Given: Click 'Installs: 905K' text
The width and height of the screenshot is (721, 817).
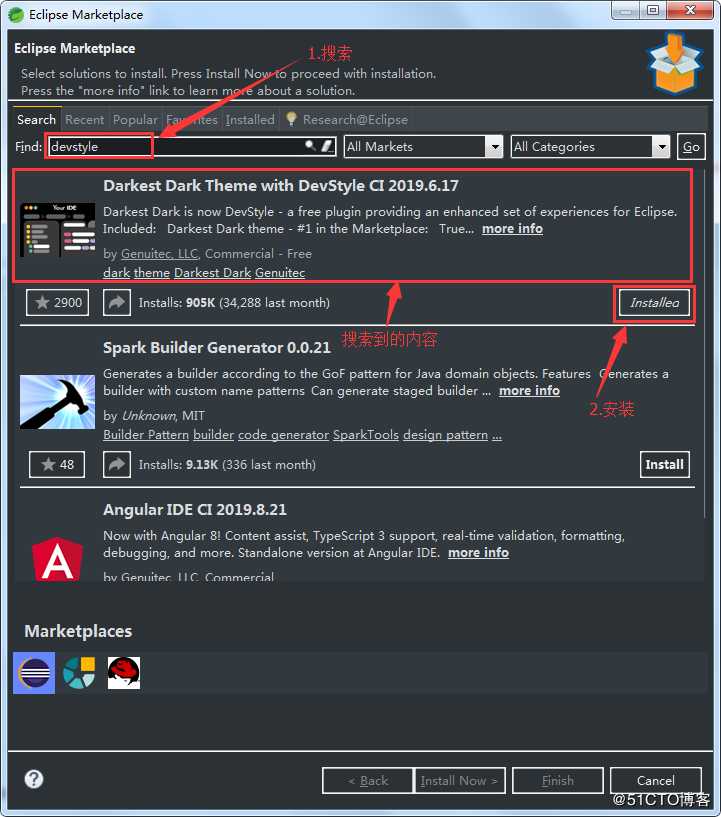Looking at the screenshot, I should pos(177,303).
